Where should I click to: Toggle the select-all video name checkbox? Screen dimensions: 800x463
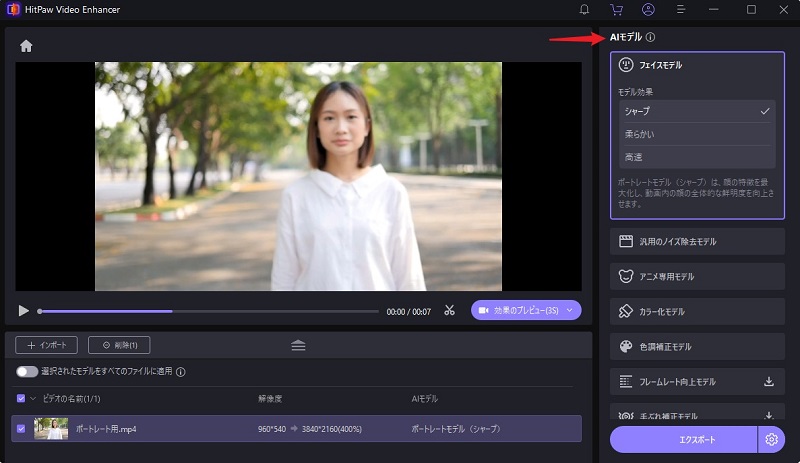[21, 398]
